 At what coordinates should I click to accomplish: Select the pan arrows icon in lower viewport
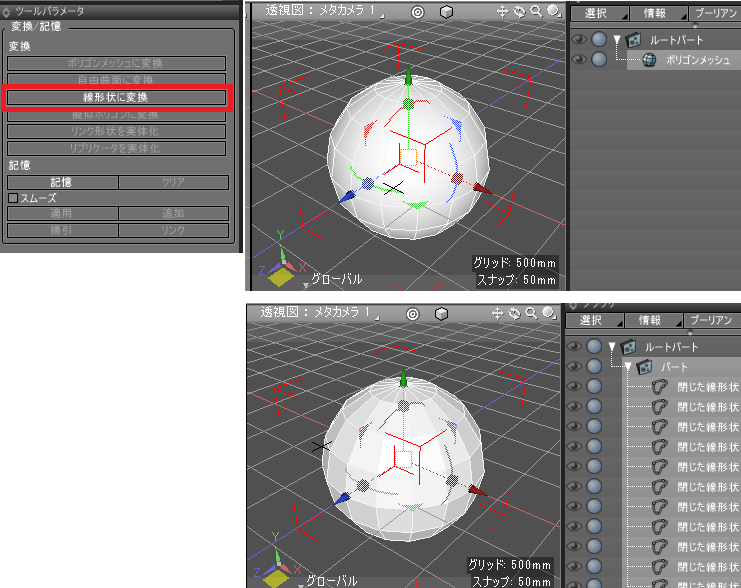pos(497,313)
